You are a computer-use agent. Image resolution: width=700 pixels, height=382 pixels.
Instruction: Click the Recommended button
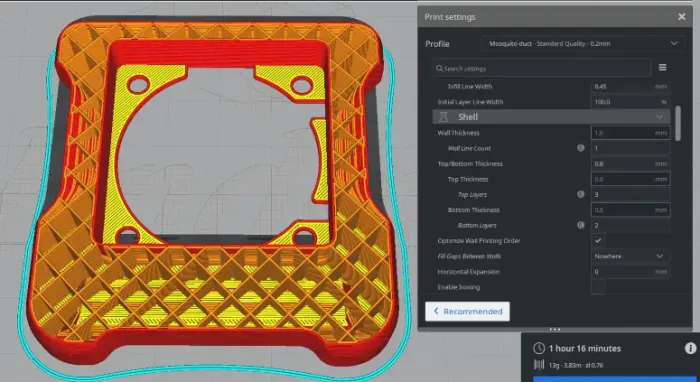467,311
